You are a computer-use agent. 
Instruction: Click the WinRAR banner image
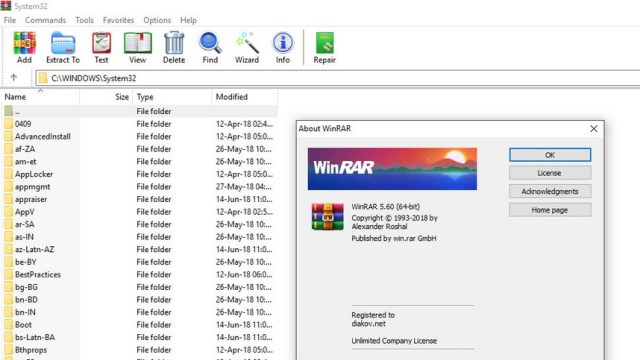pos(392,169)
